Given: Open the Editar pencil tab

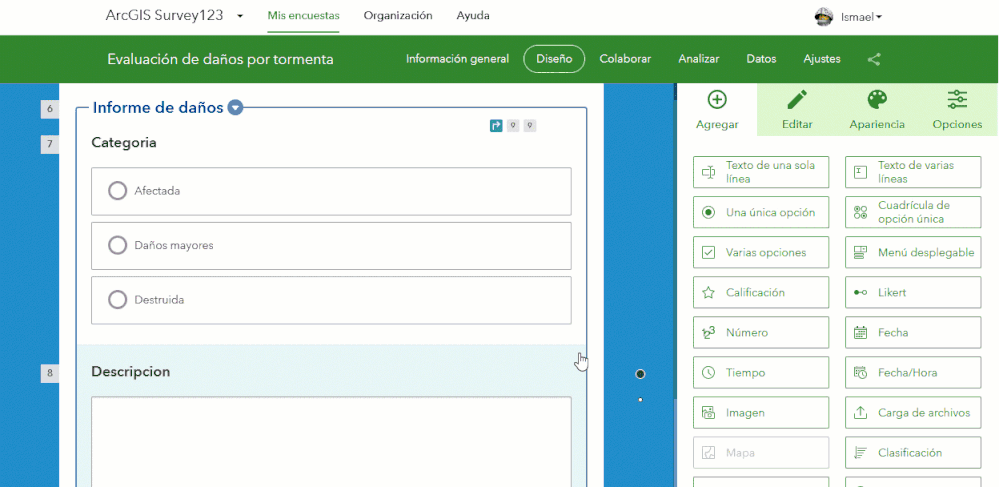Looking at the screenshot, I should click(796, 109).
